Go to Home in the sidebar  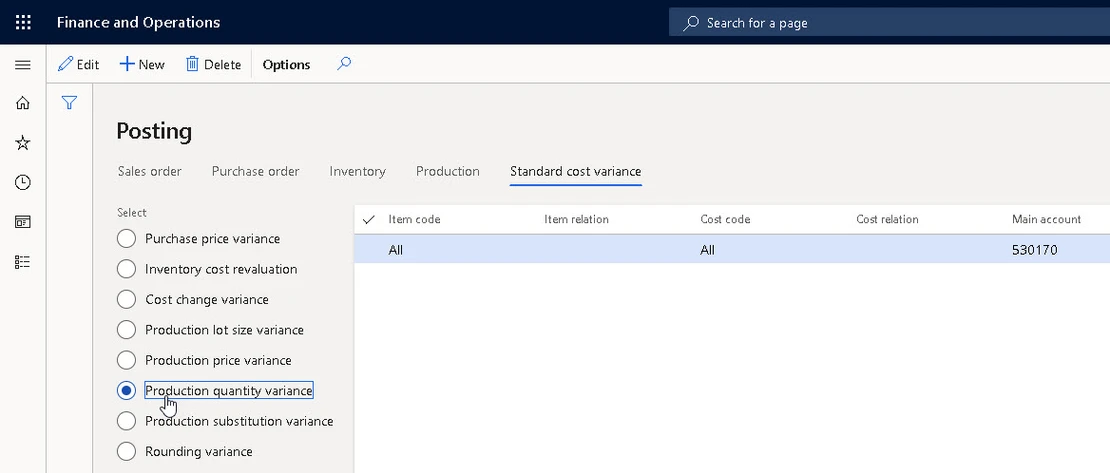pos(23,103)
